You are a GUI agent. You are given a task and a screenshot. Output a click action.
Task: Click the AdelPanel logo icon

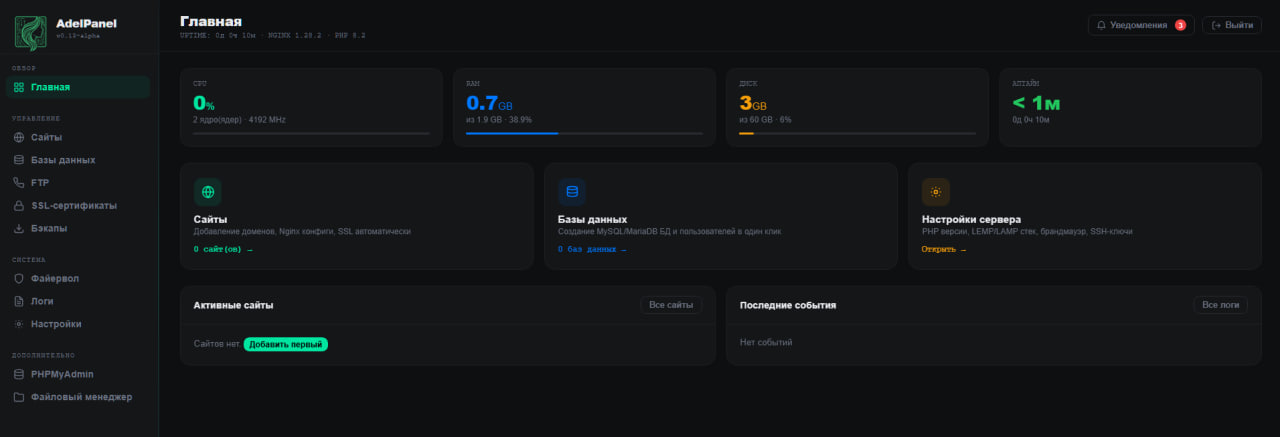(x=30, y=32)
